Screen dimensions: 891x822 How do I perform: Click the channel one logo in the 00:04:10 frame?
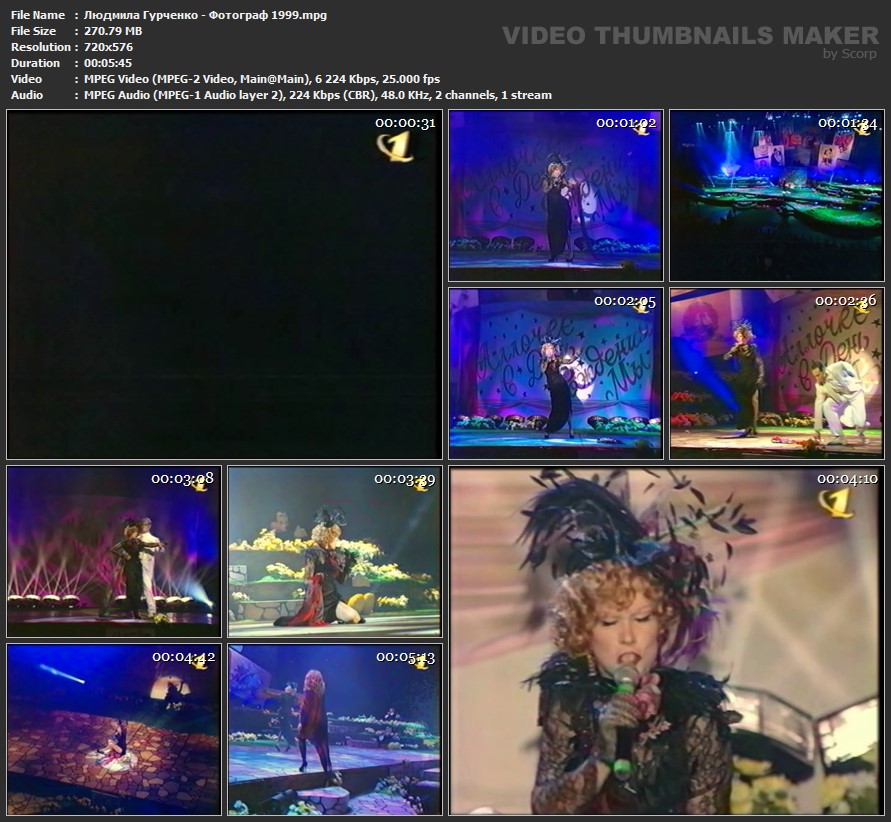click(837, 503)
